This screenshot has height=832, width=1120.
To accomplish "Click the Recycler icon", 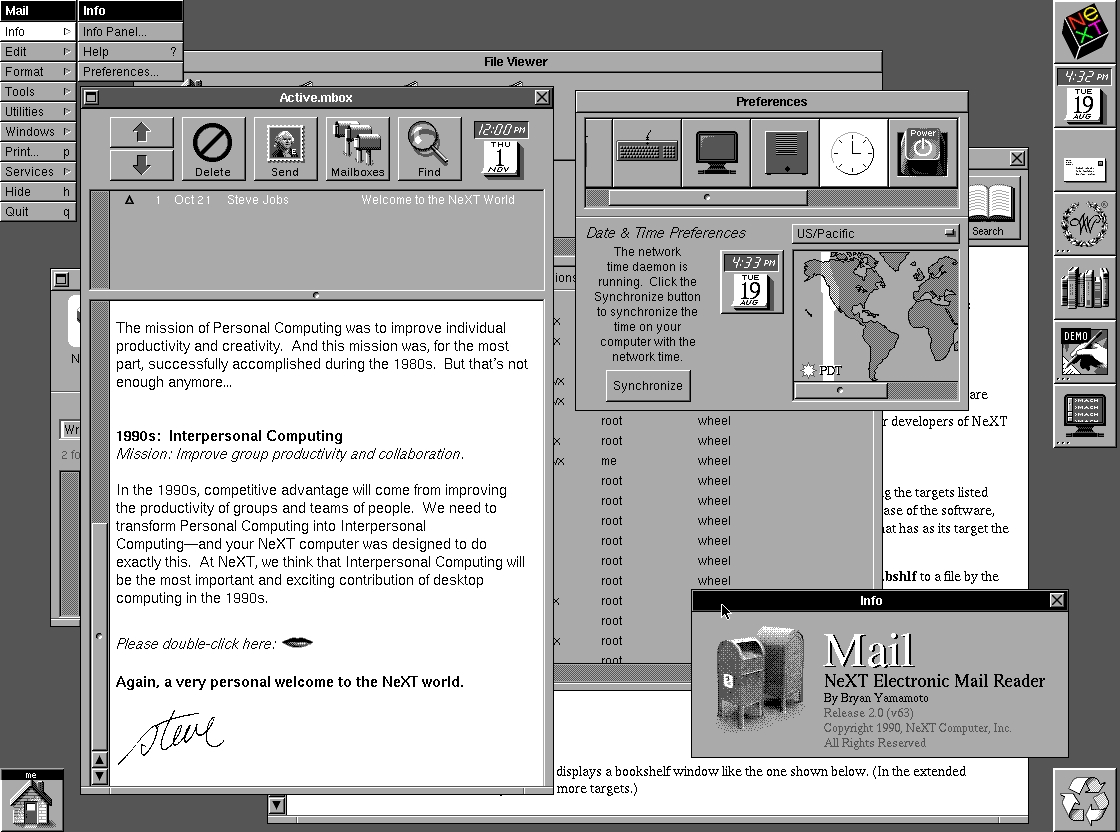I will coord(1084,800).
